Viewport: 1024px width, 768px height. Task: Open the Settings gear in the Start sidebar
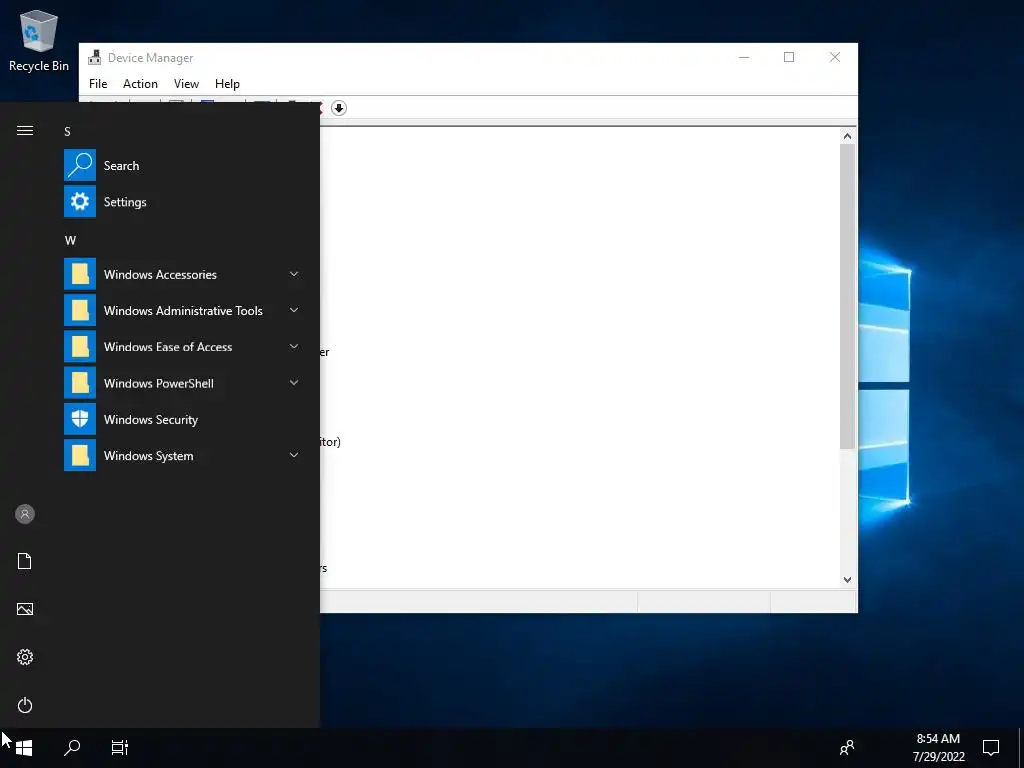[x=25, y=657]
